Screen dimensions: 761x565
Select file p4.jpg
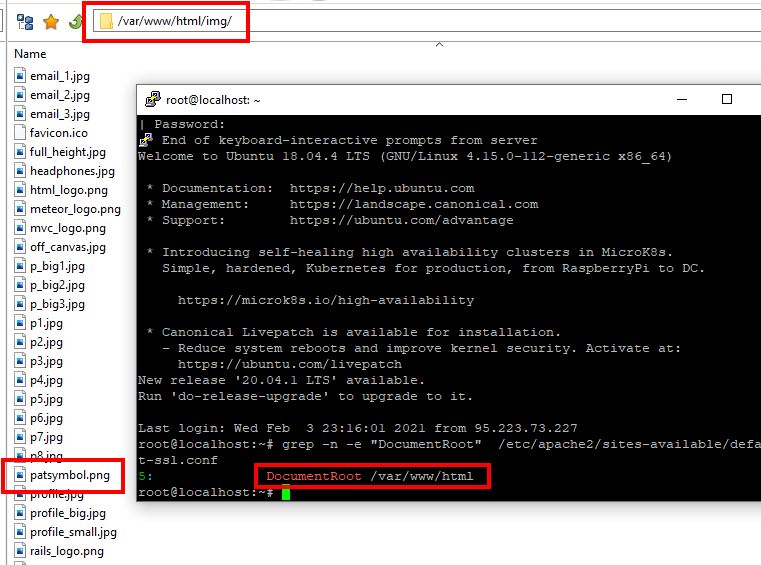click(46, 380)
